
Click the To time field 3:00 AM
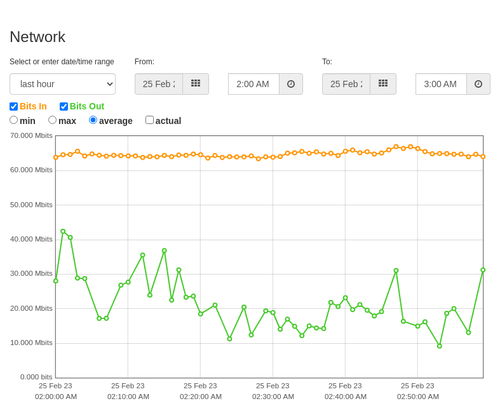coord(441,84)
